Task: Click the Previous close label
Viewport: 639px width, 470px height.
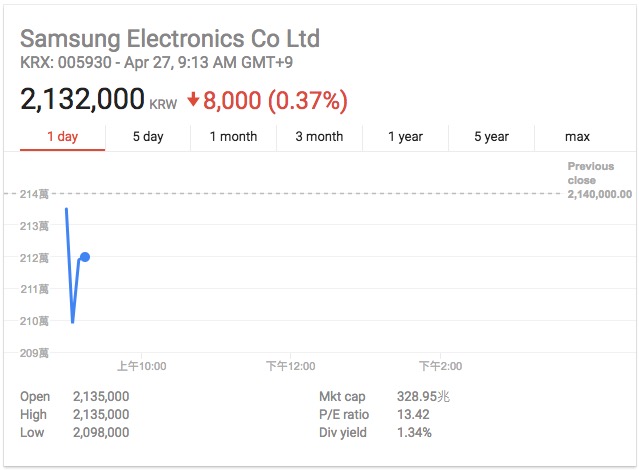Action: point(591,173)
